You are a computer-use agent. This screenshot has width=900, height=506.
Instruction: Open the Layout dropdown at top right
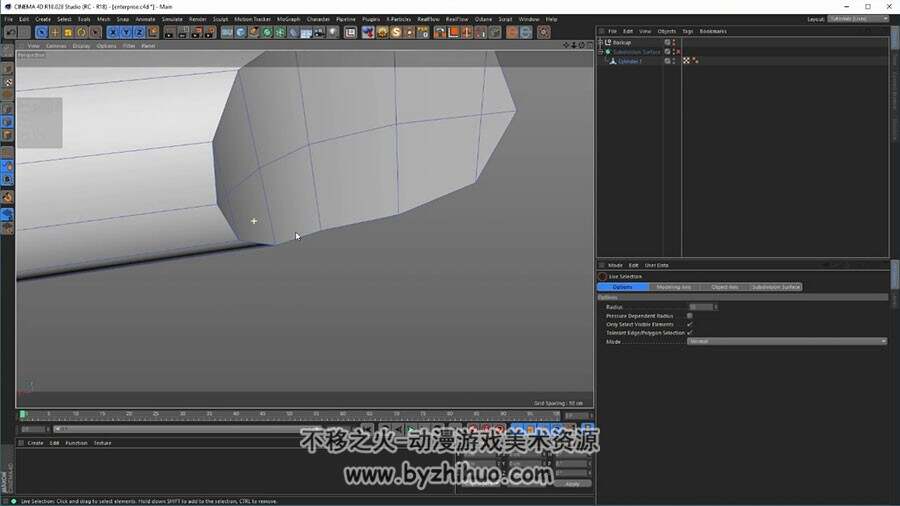pyautogui.click(x=858, y=19)
